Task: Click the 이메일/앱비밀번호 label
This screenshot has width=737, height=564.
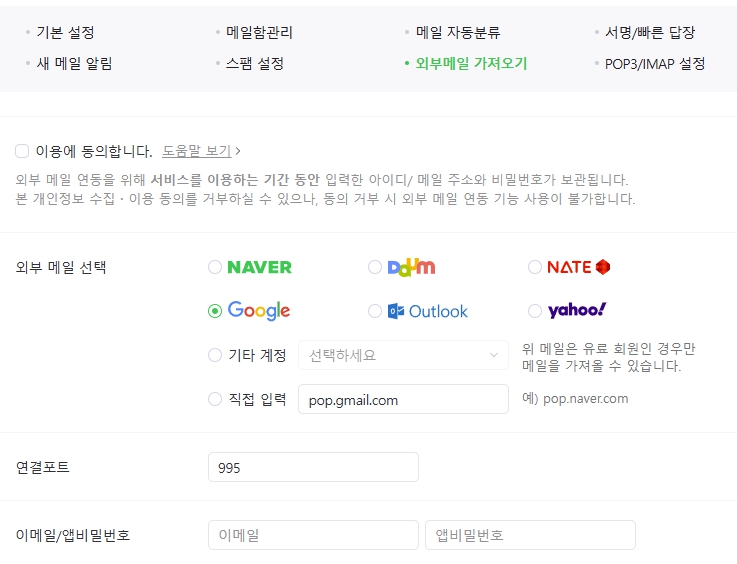Action: pyautogui.click(x=73, y=535)
